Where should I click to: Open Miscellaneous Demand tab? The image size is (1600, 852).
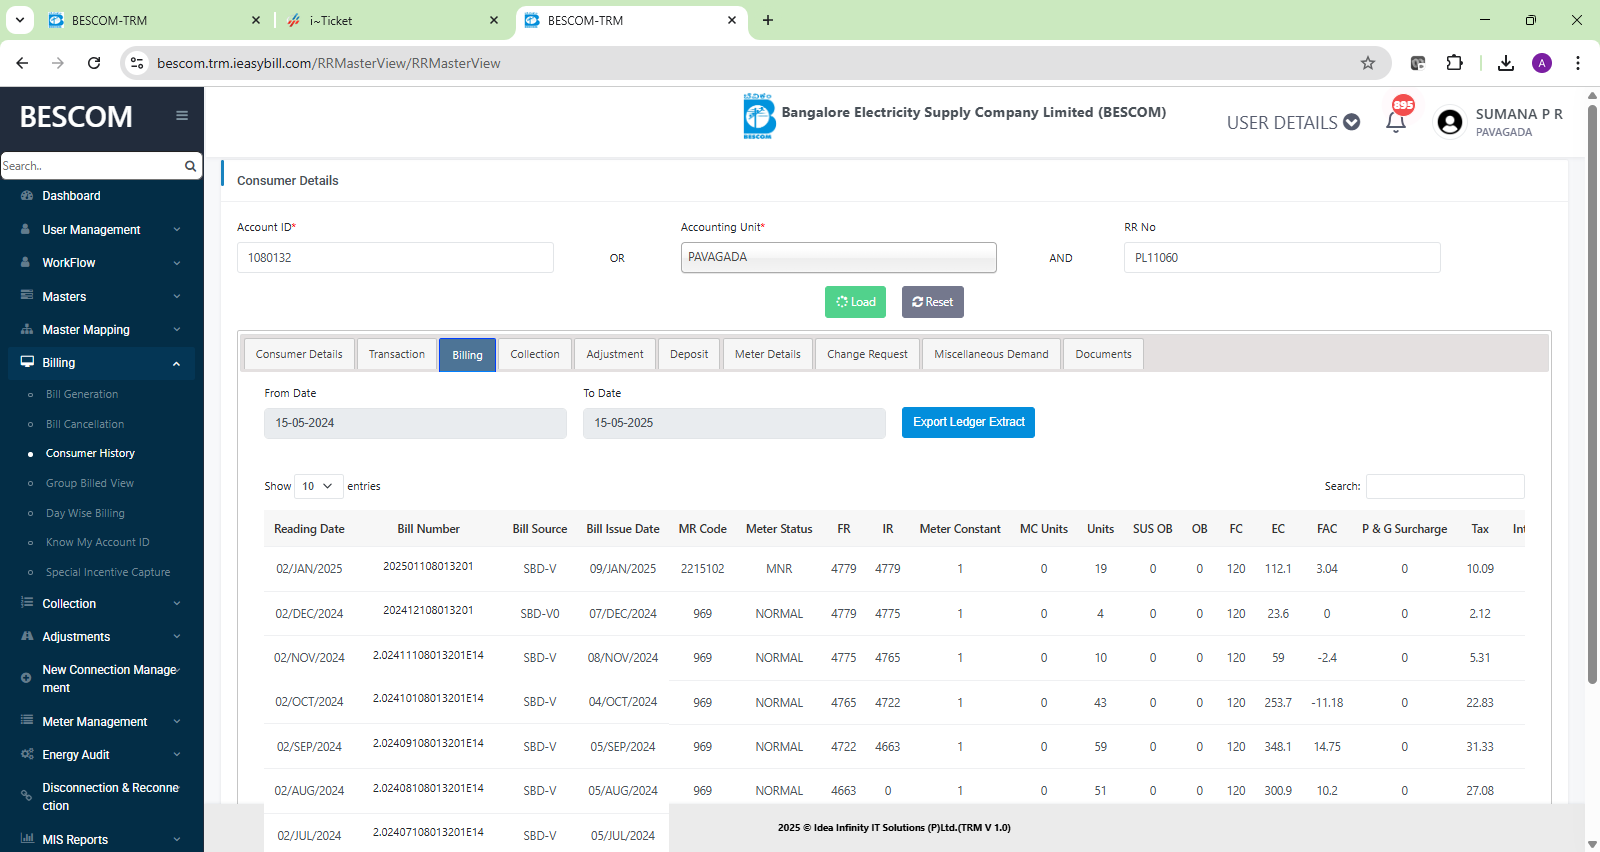(x=991, y=354)
